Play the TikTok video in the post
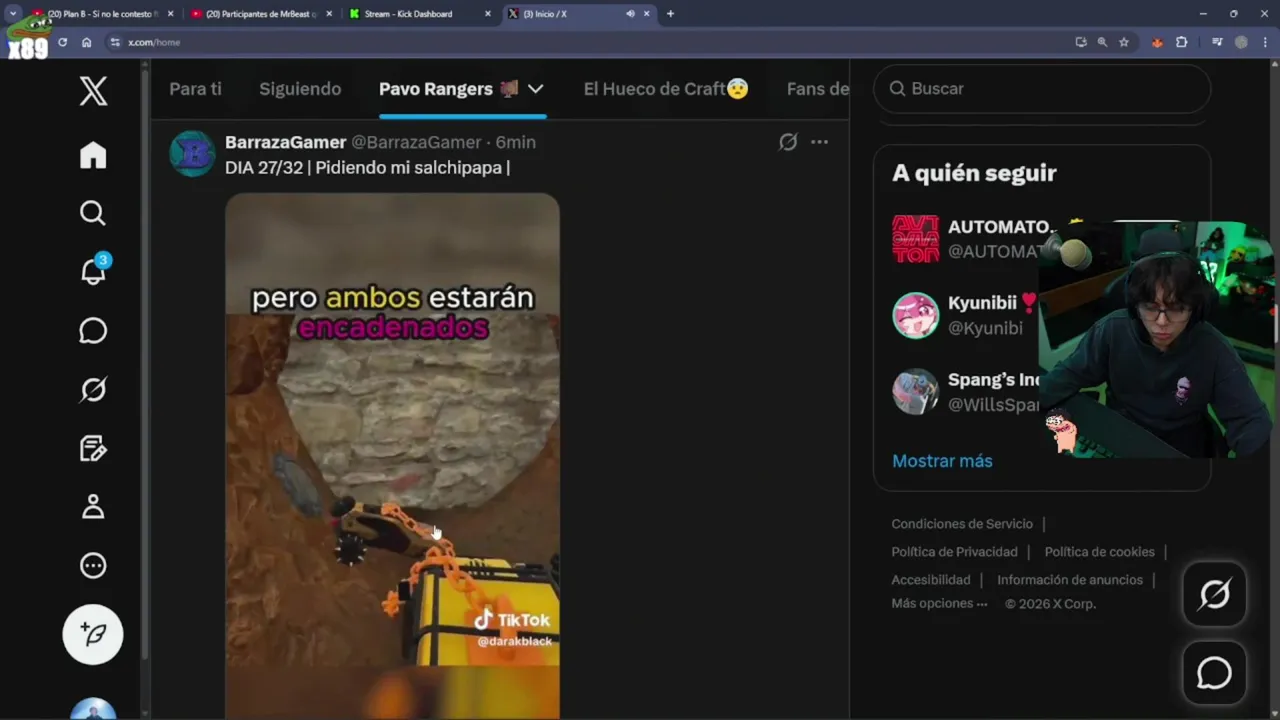The width and height of the screenshot is (1280, 720). 392,455
